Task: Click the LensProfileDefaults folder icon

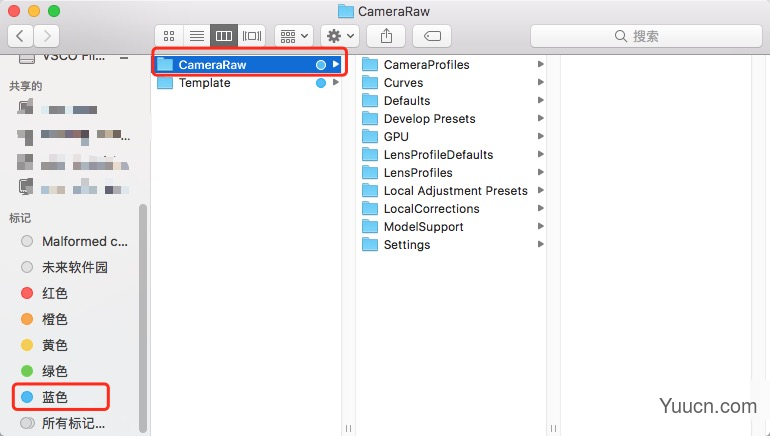Action: coord(370,154)
